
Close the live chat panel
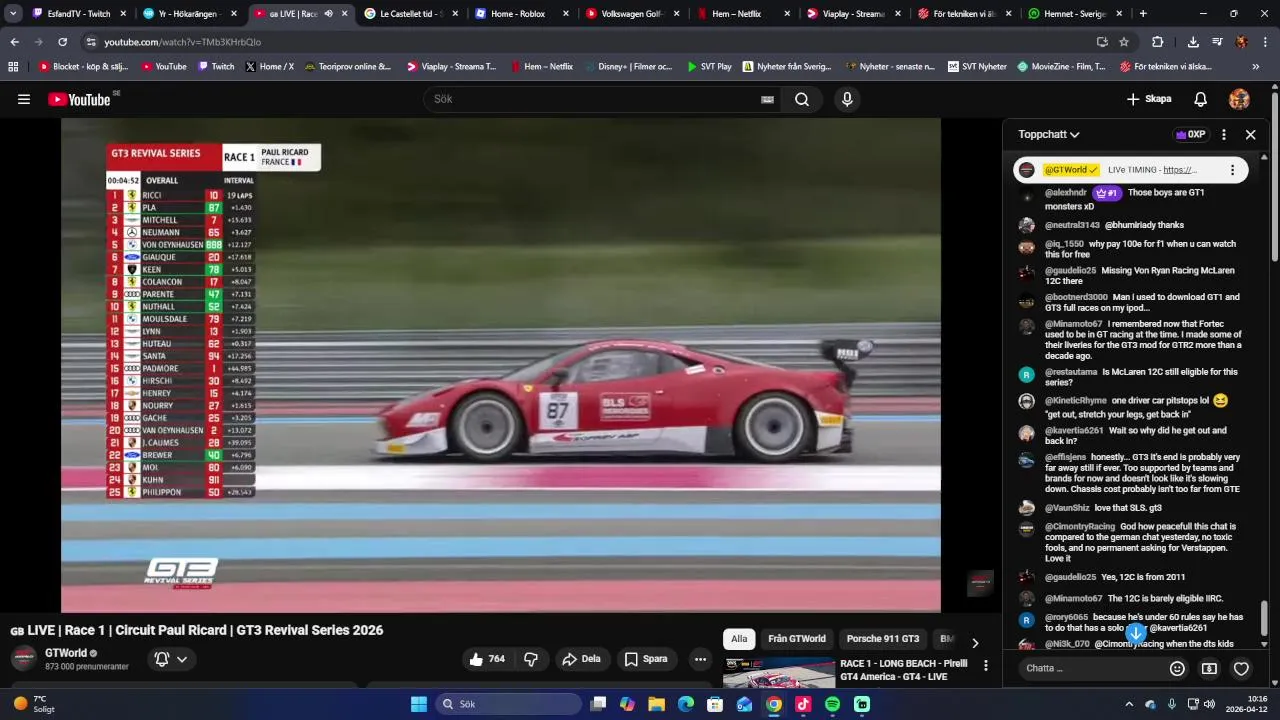[x=1250, y=134]
